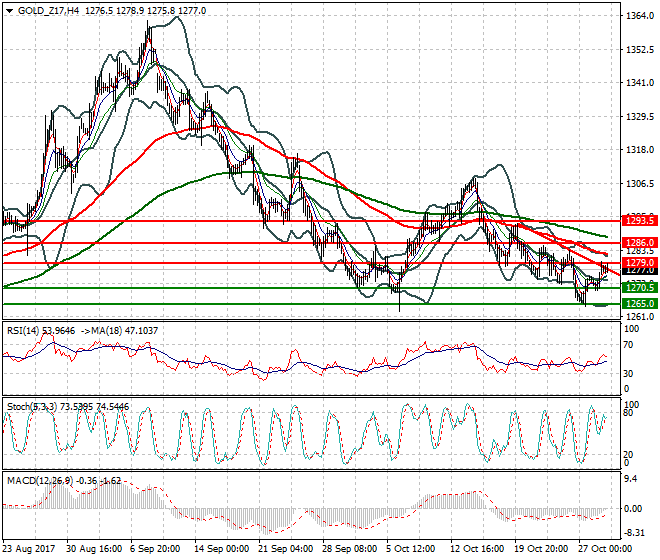The width and height of the screenshot is (660, 560).
Task: Click the 1364.0 price scale value
Action: point(640,16)
